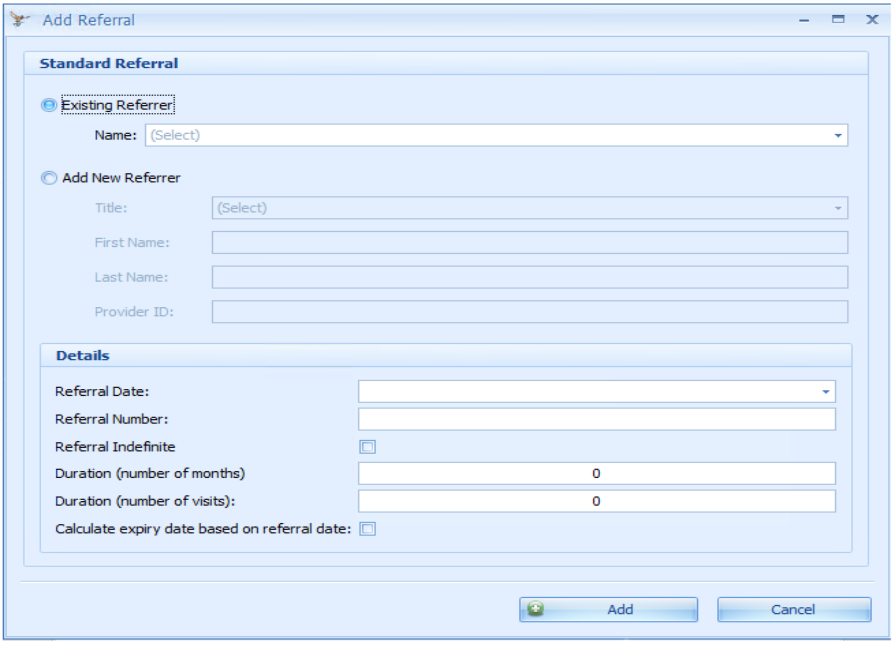Click the Duration (number of months) label
895x650 pixels.
pyautogui.click(x=150, y=474)
